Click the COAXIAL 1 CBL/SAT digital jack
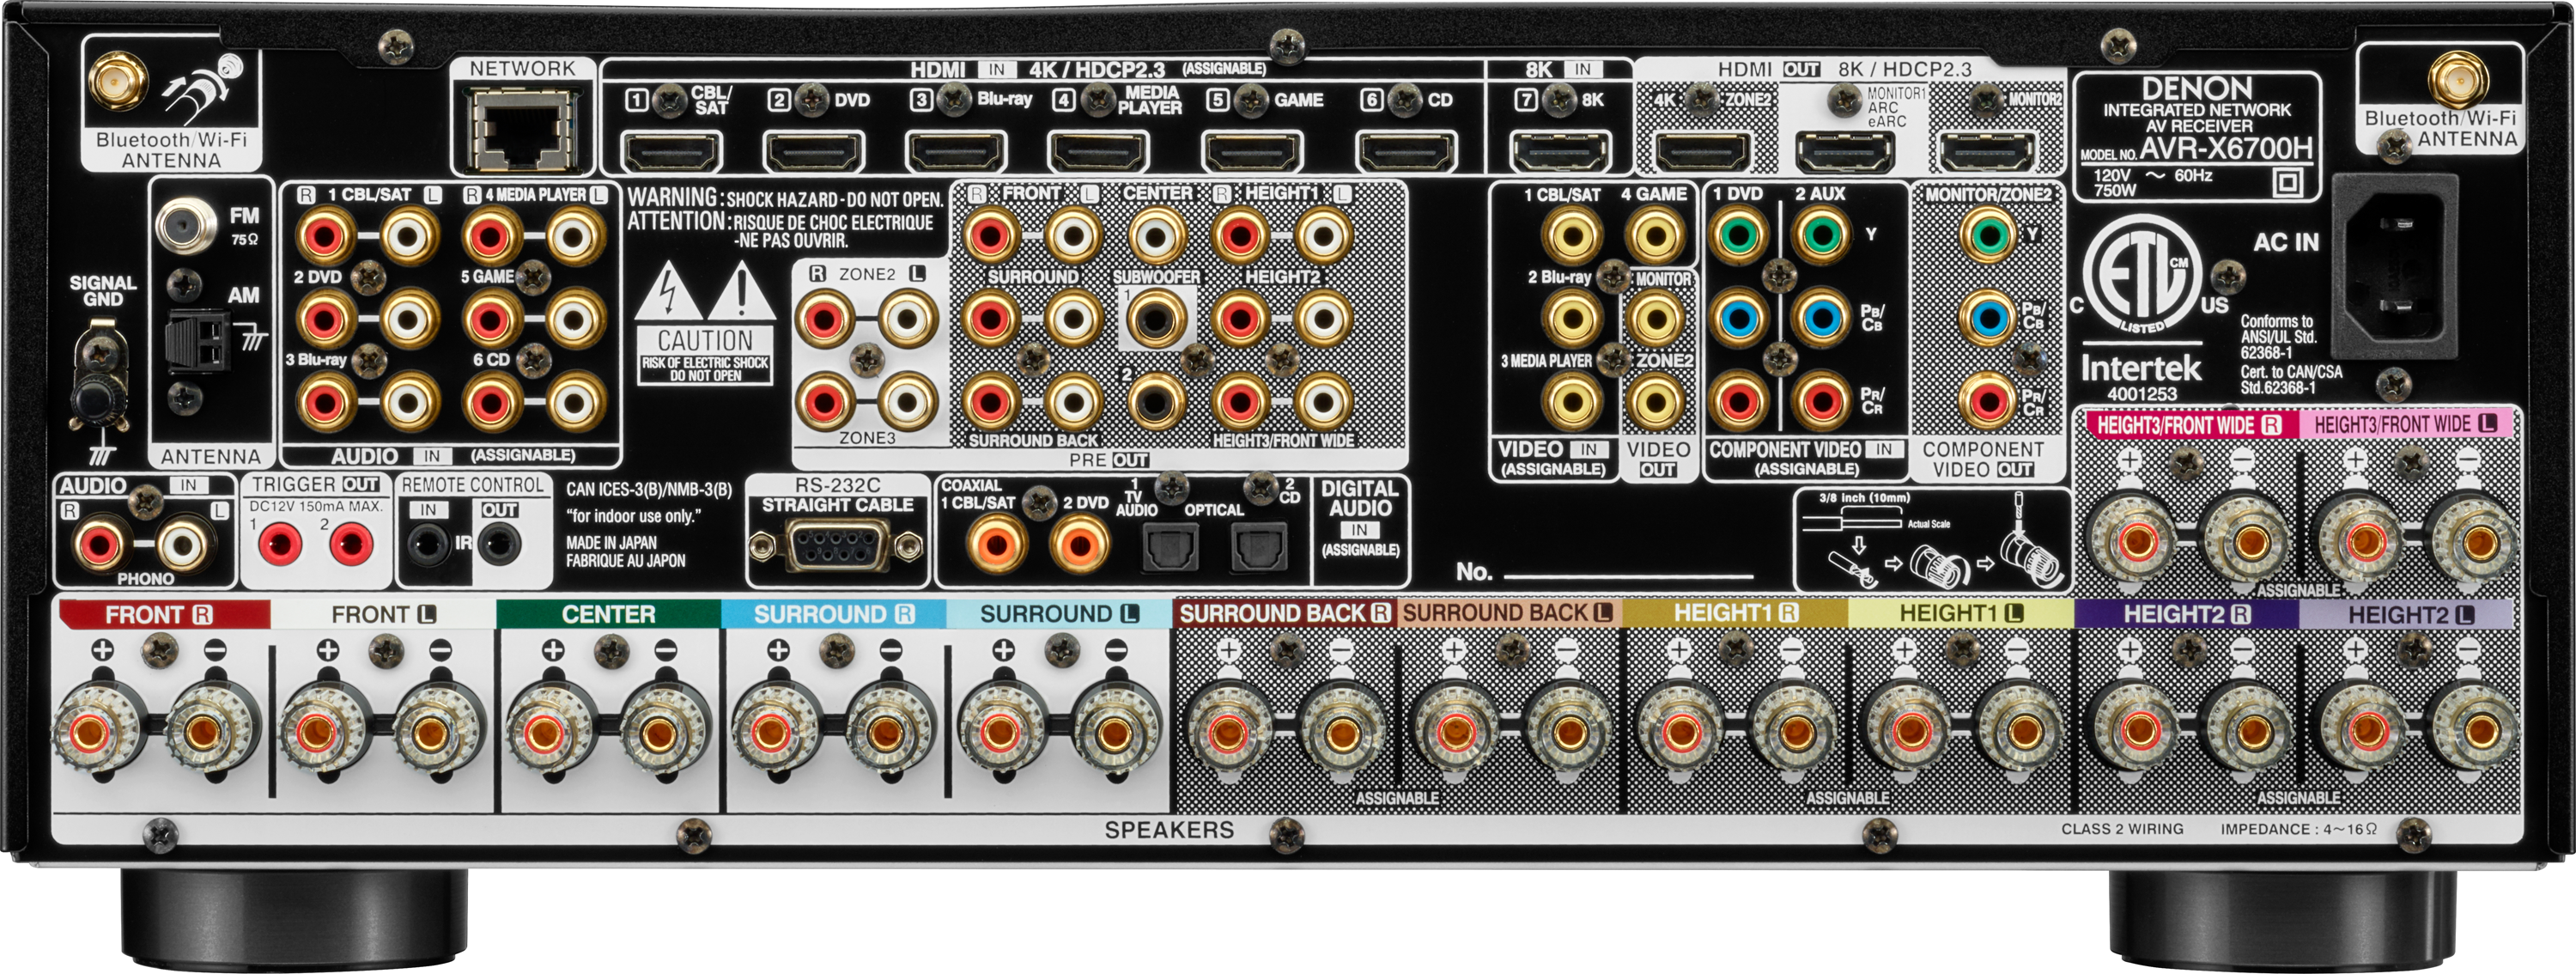The width and height of the screenshot is (2576, 974). (995, 545)
